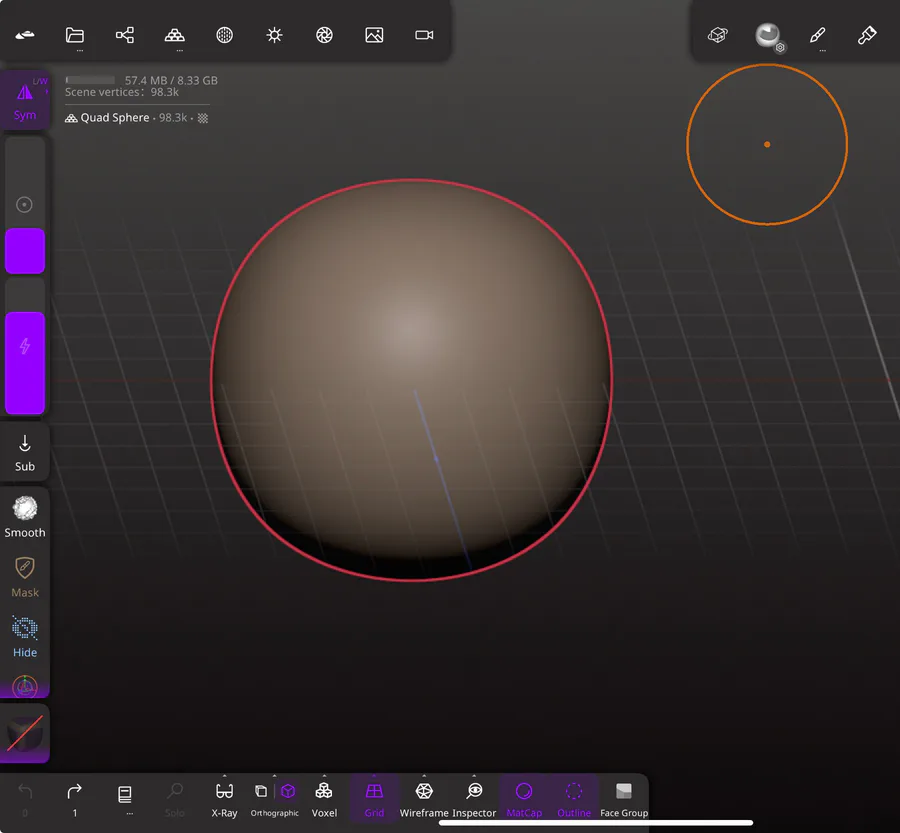
Task: Expand options arrow above Wireframe
Action: coord(424,776)
